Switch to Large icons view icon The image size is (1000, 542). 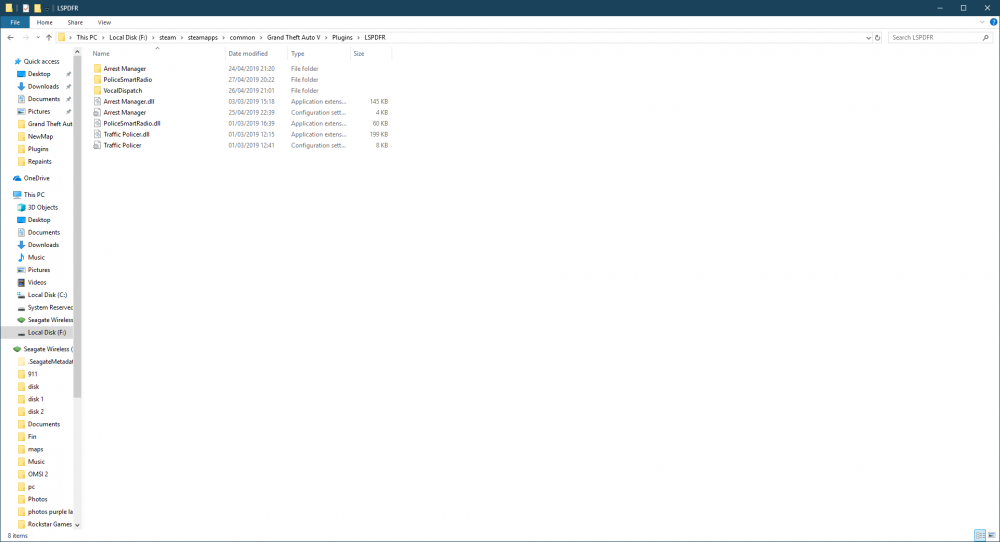[992, 536]
